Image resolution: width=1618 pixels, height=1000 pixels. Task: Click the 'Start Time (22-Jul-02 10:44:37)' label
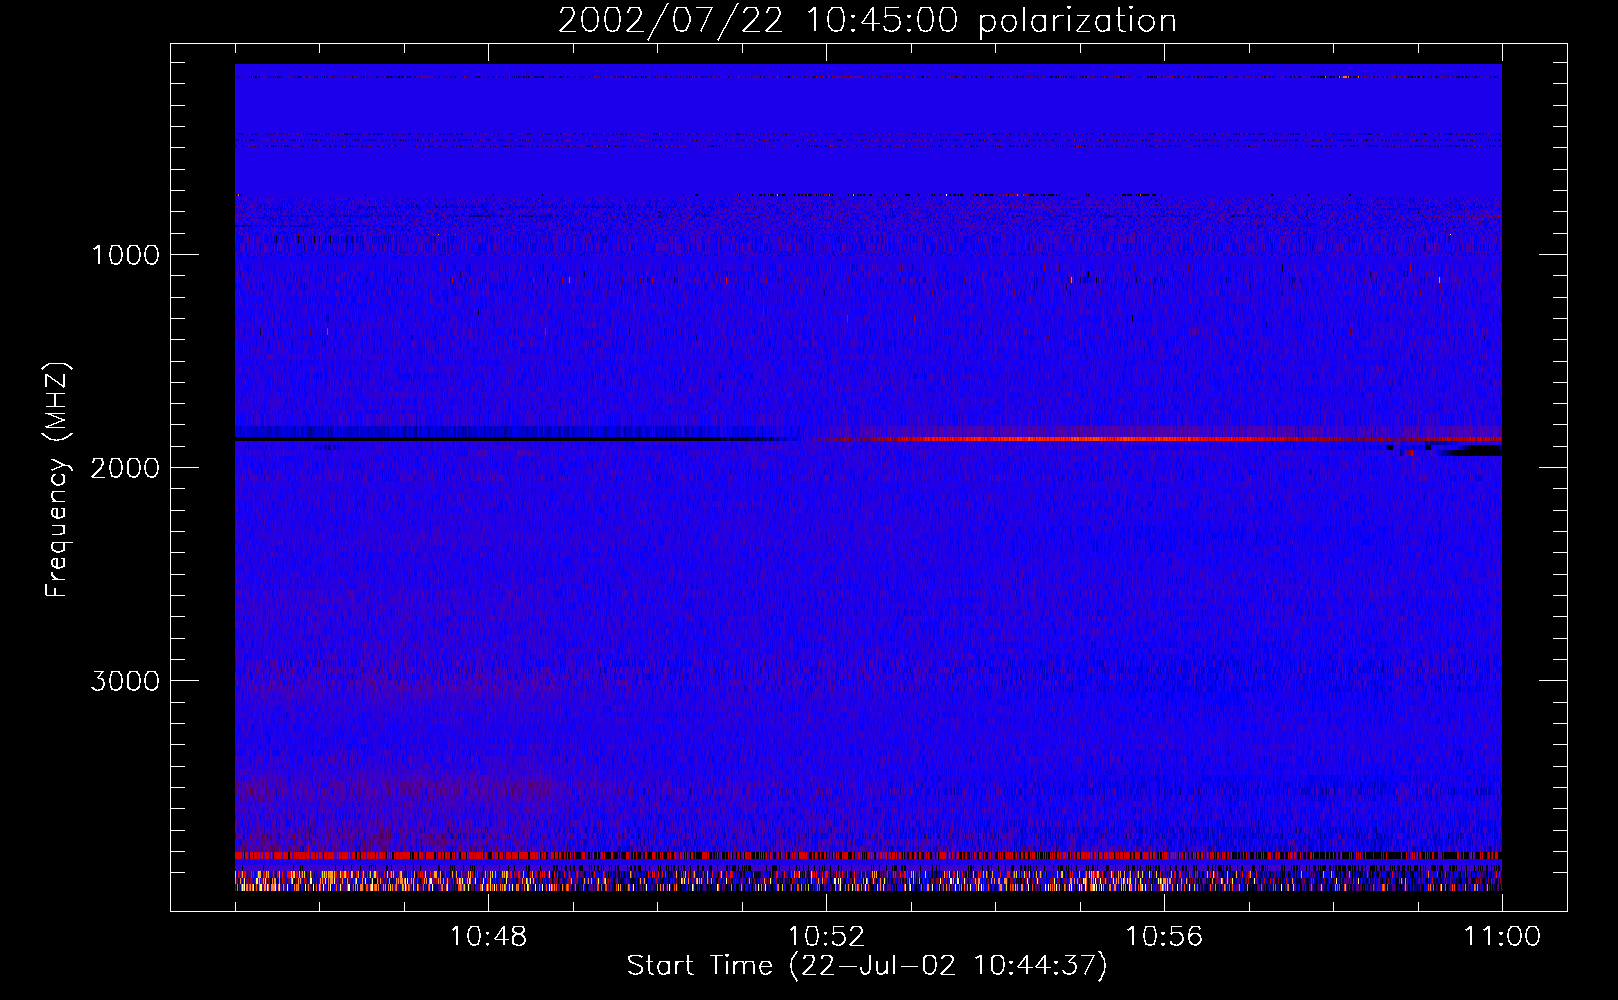(867, 966)
